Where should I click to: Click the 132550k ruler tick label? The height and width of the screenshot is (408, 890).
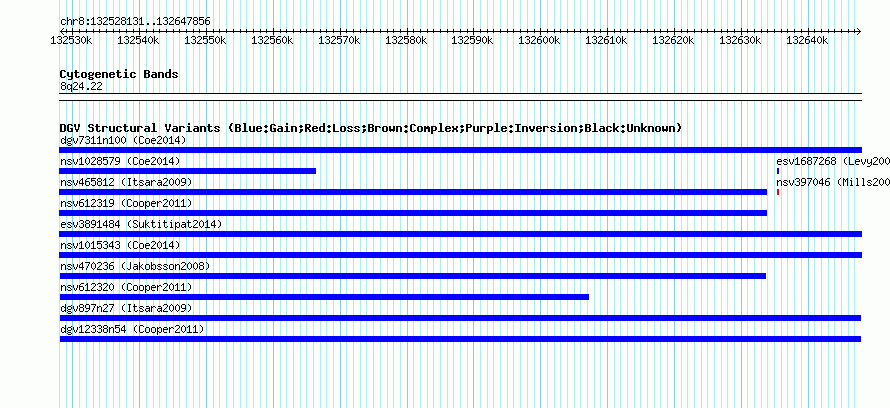205,40
